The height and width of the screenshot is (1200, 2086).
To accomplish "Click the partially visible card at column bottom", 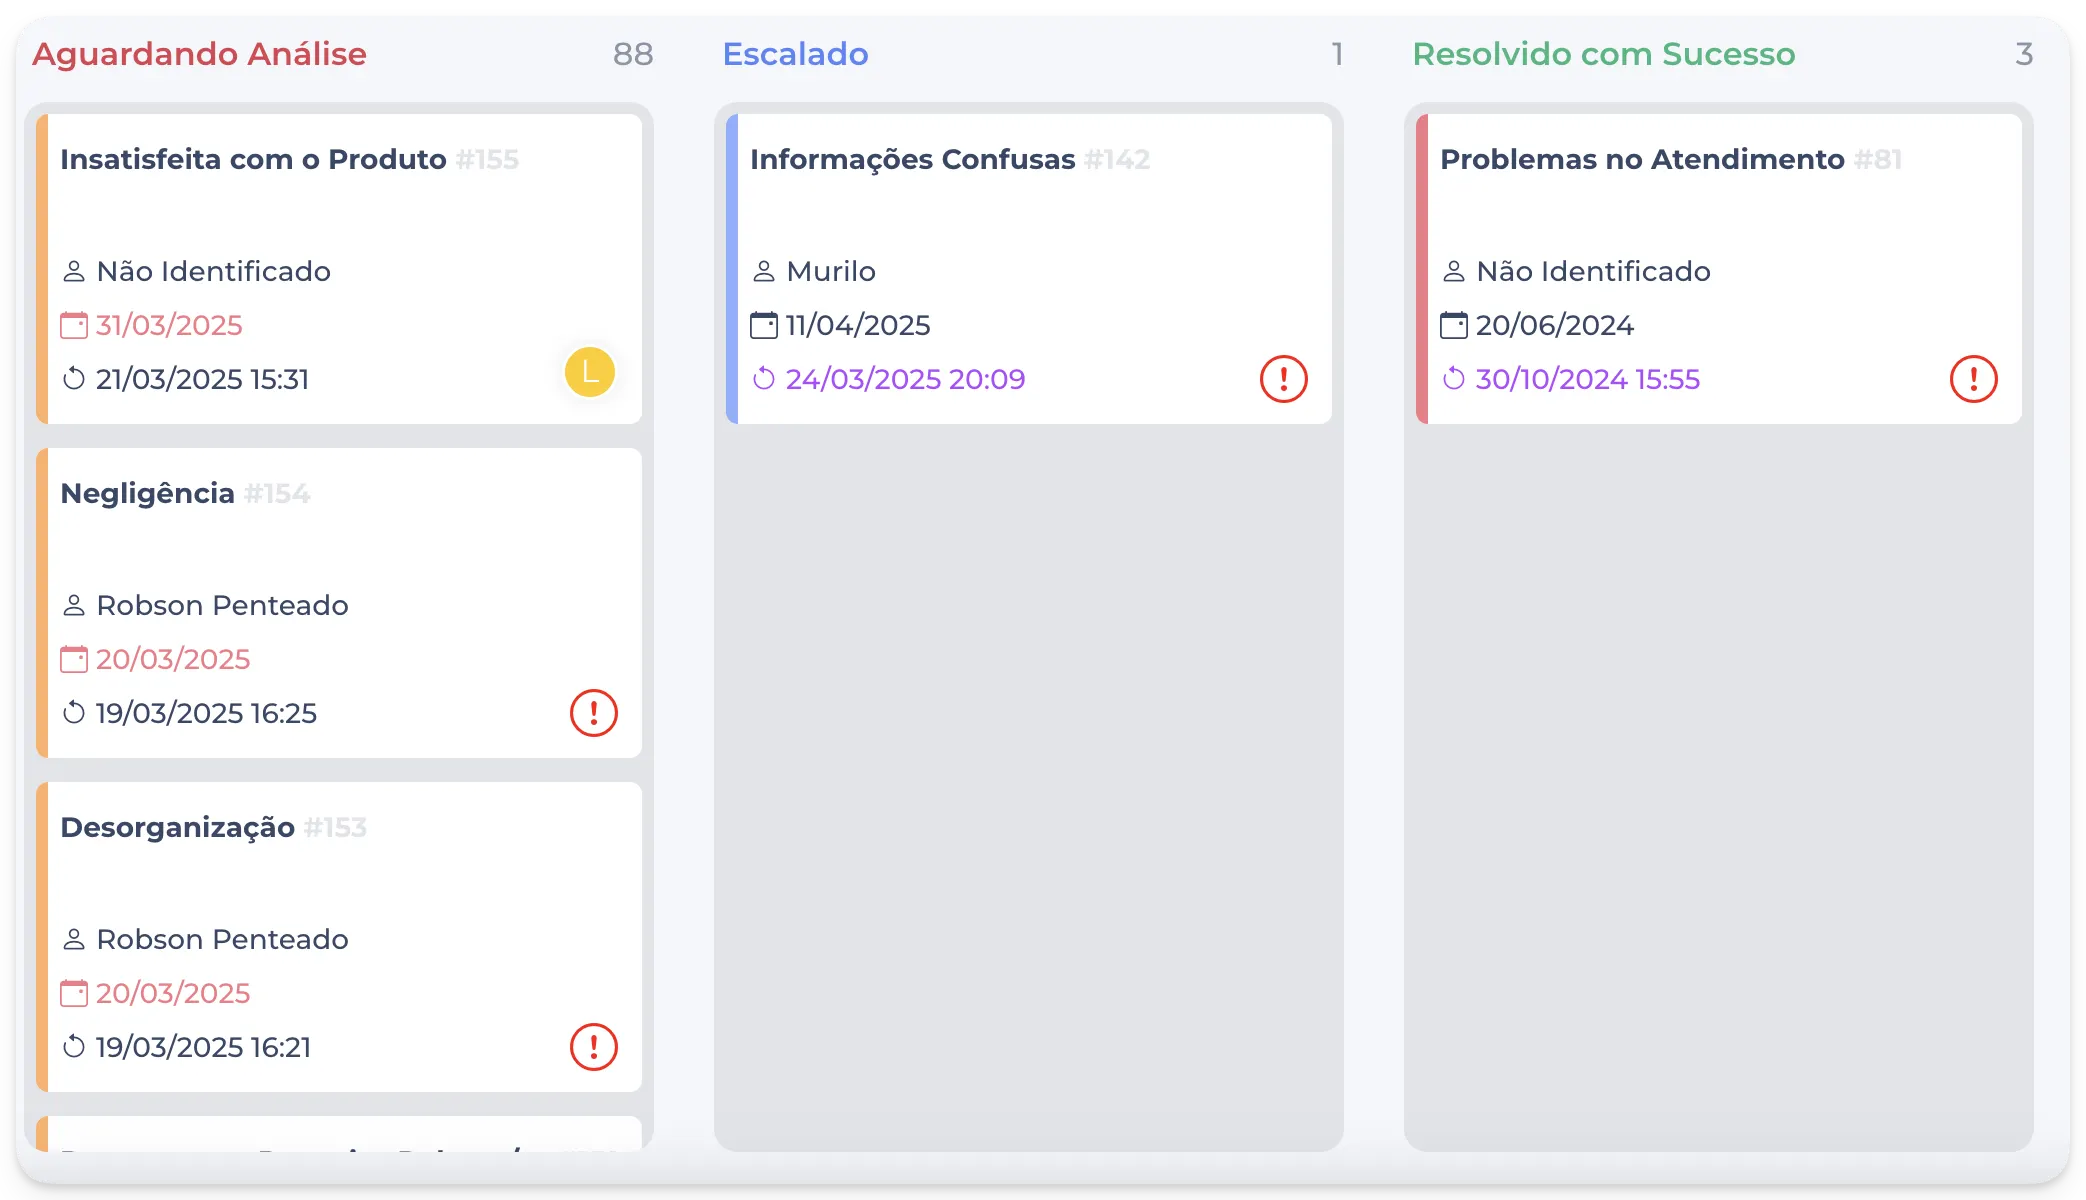I will (x=339, y=1135).
